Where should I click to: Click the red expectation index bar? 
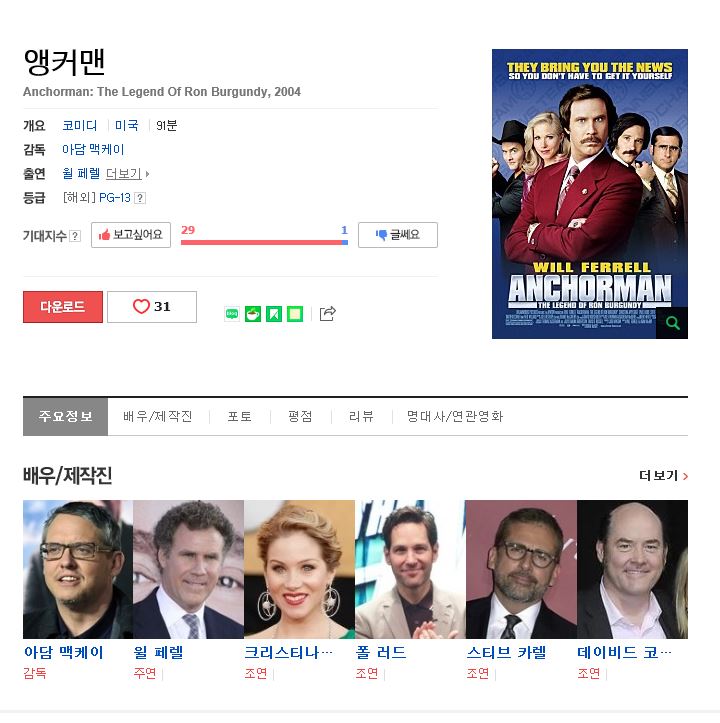(x=262, y=242)
